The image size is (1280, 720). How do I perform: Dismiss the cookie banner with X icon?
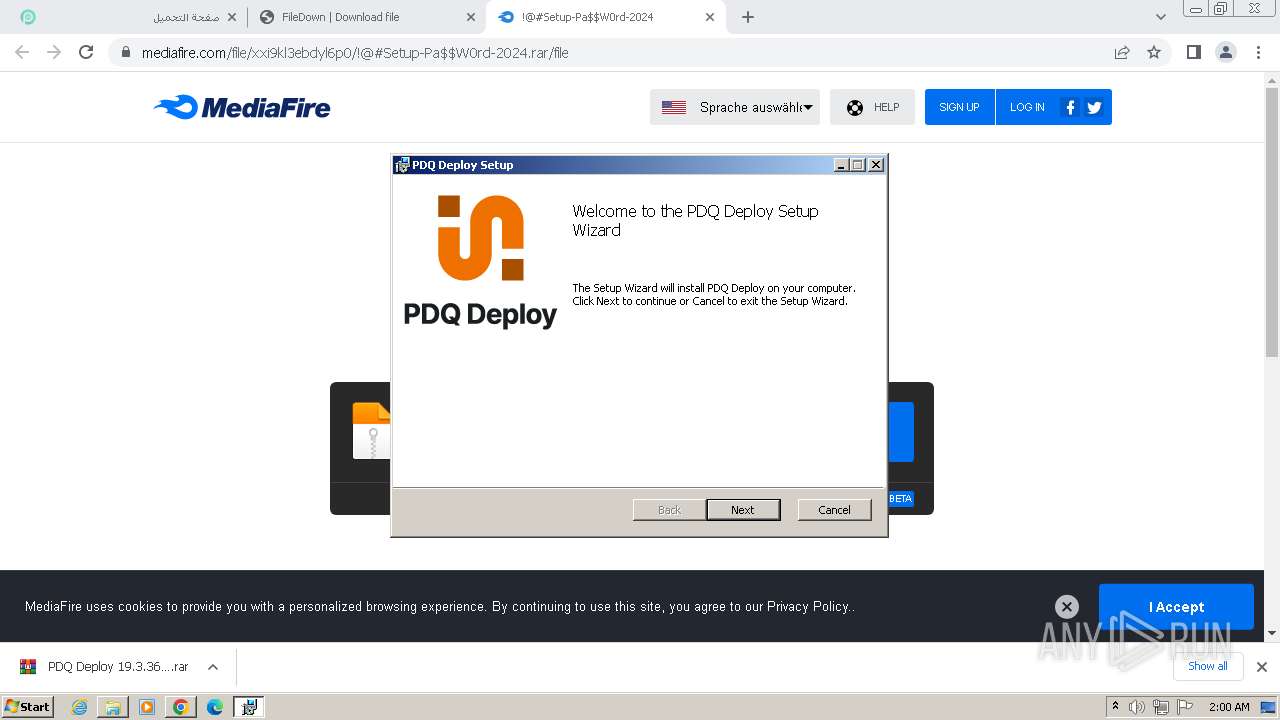tap(1067, 607)
